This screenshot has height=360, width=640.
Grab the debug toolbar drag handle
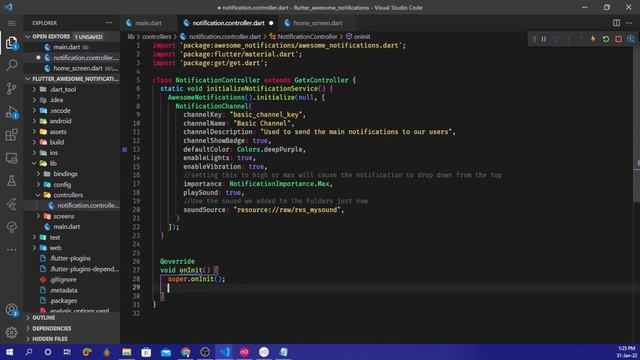click(533, 39)
